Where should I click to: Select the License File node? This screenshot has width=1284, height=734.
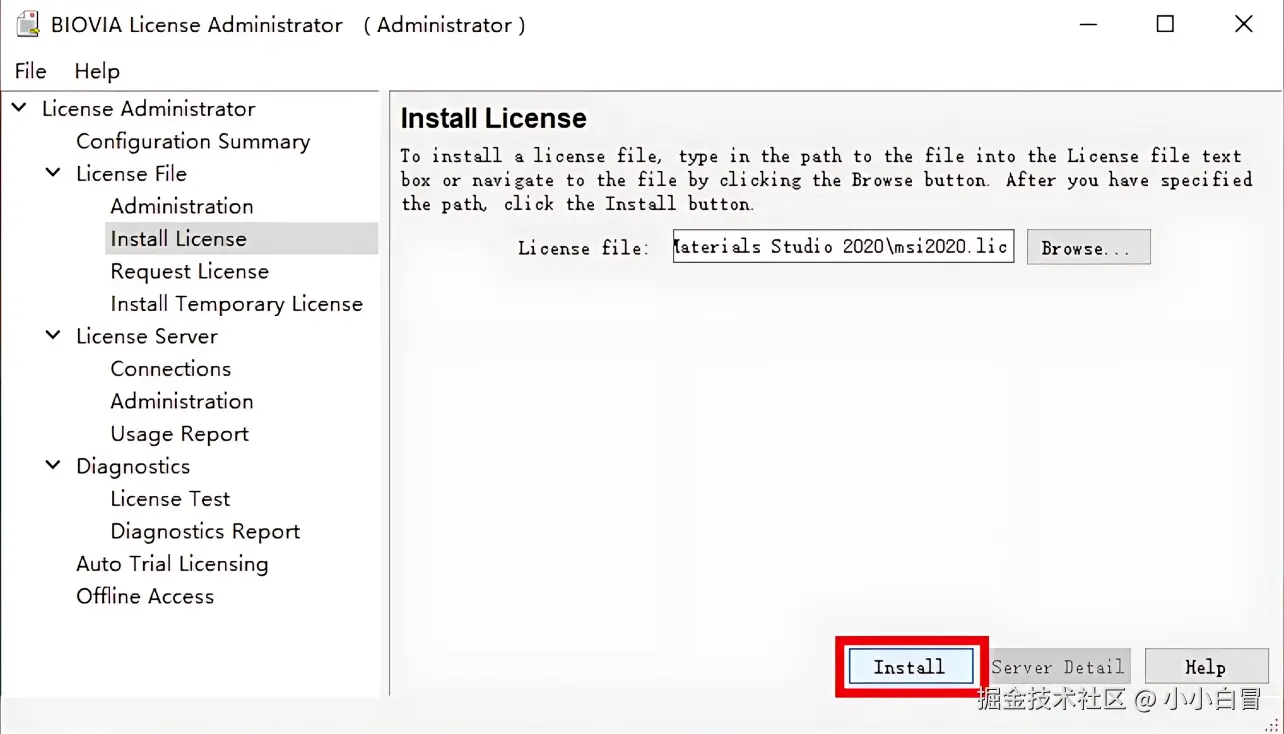(131, 173)
